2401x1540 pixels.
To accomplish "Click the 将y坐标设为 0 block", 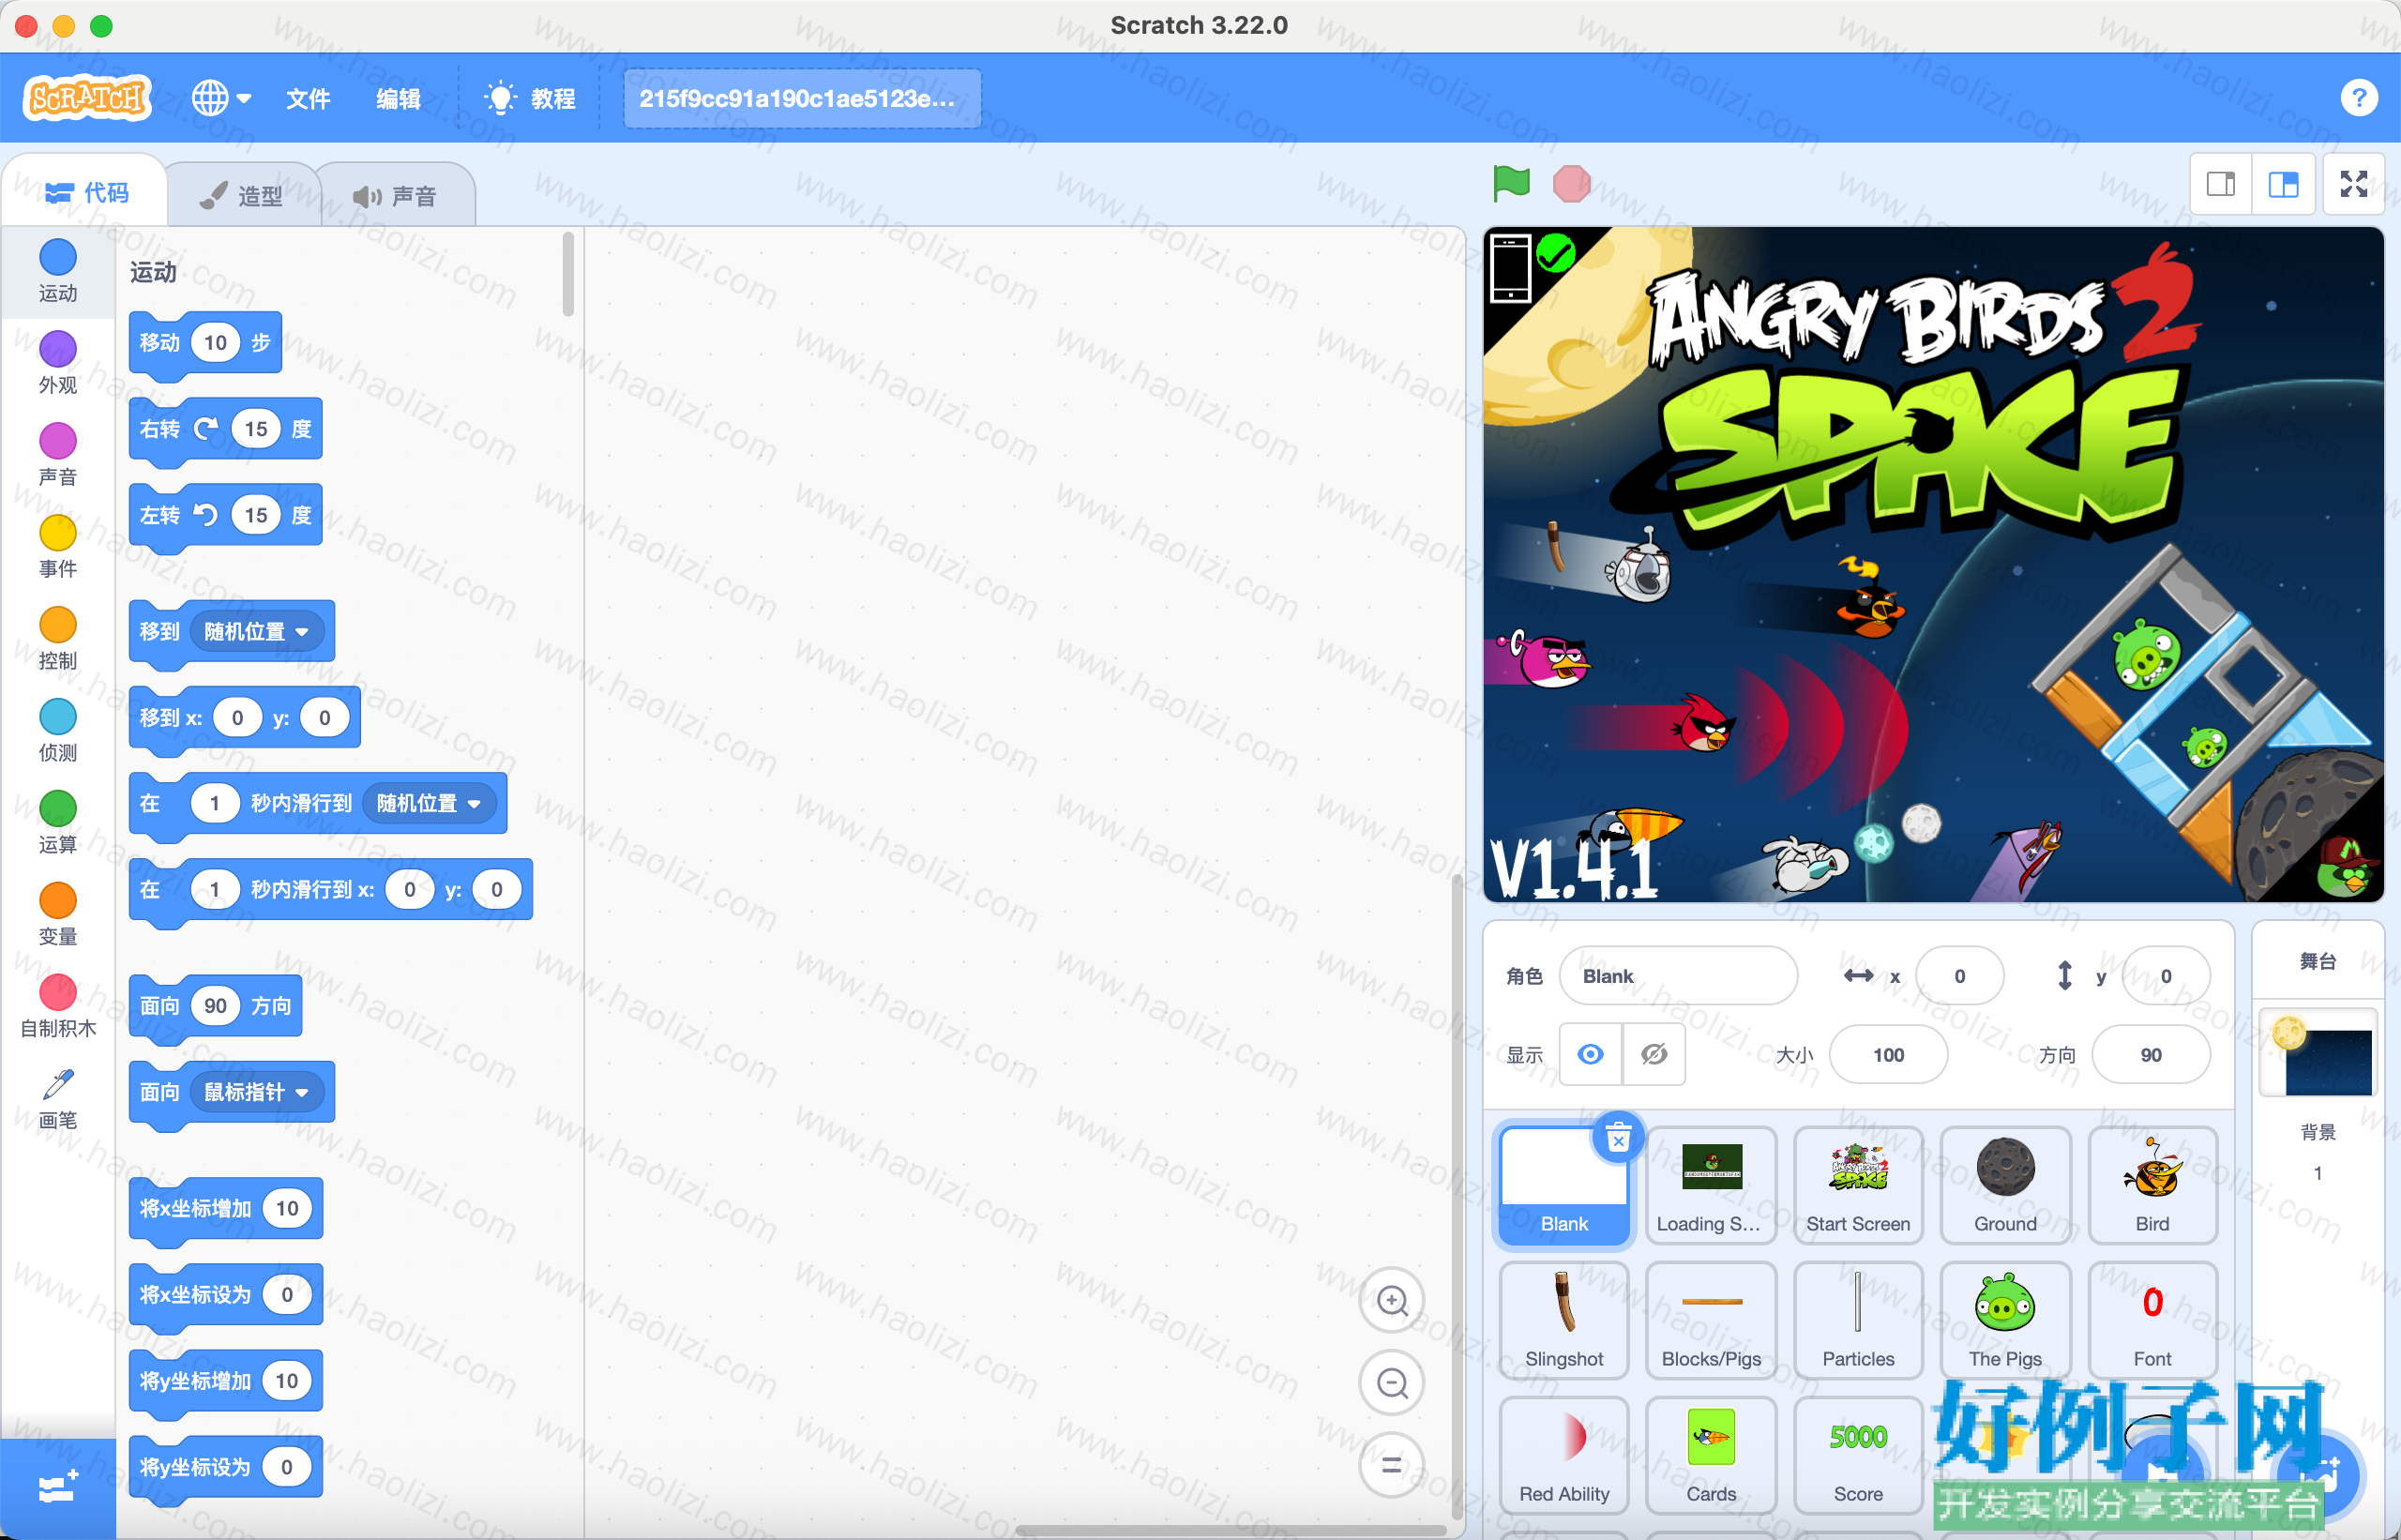I will pyautogui.click(x=226, y=1467).
